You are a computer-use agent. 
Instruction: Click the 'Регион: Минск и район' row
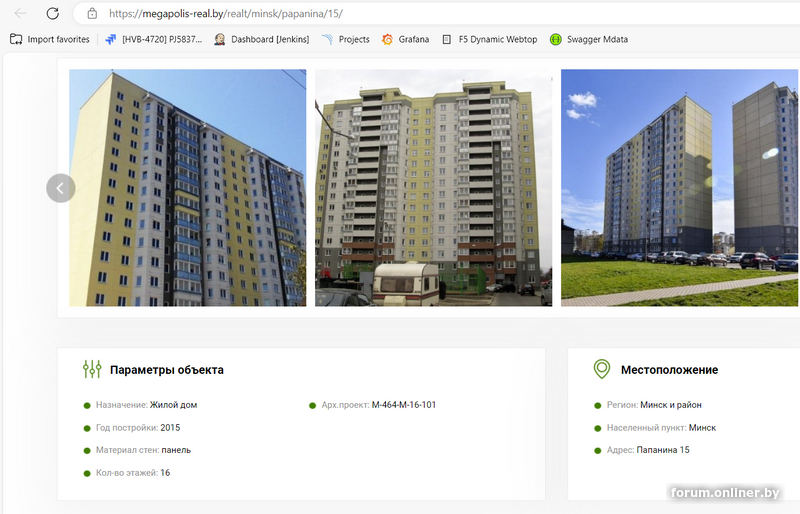648,405
